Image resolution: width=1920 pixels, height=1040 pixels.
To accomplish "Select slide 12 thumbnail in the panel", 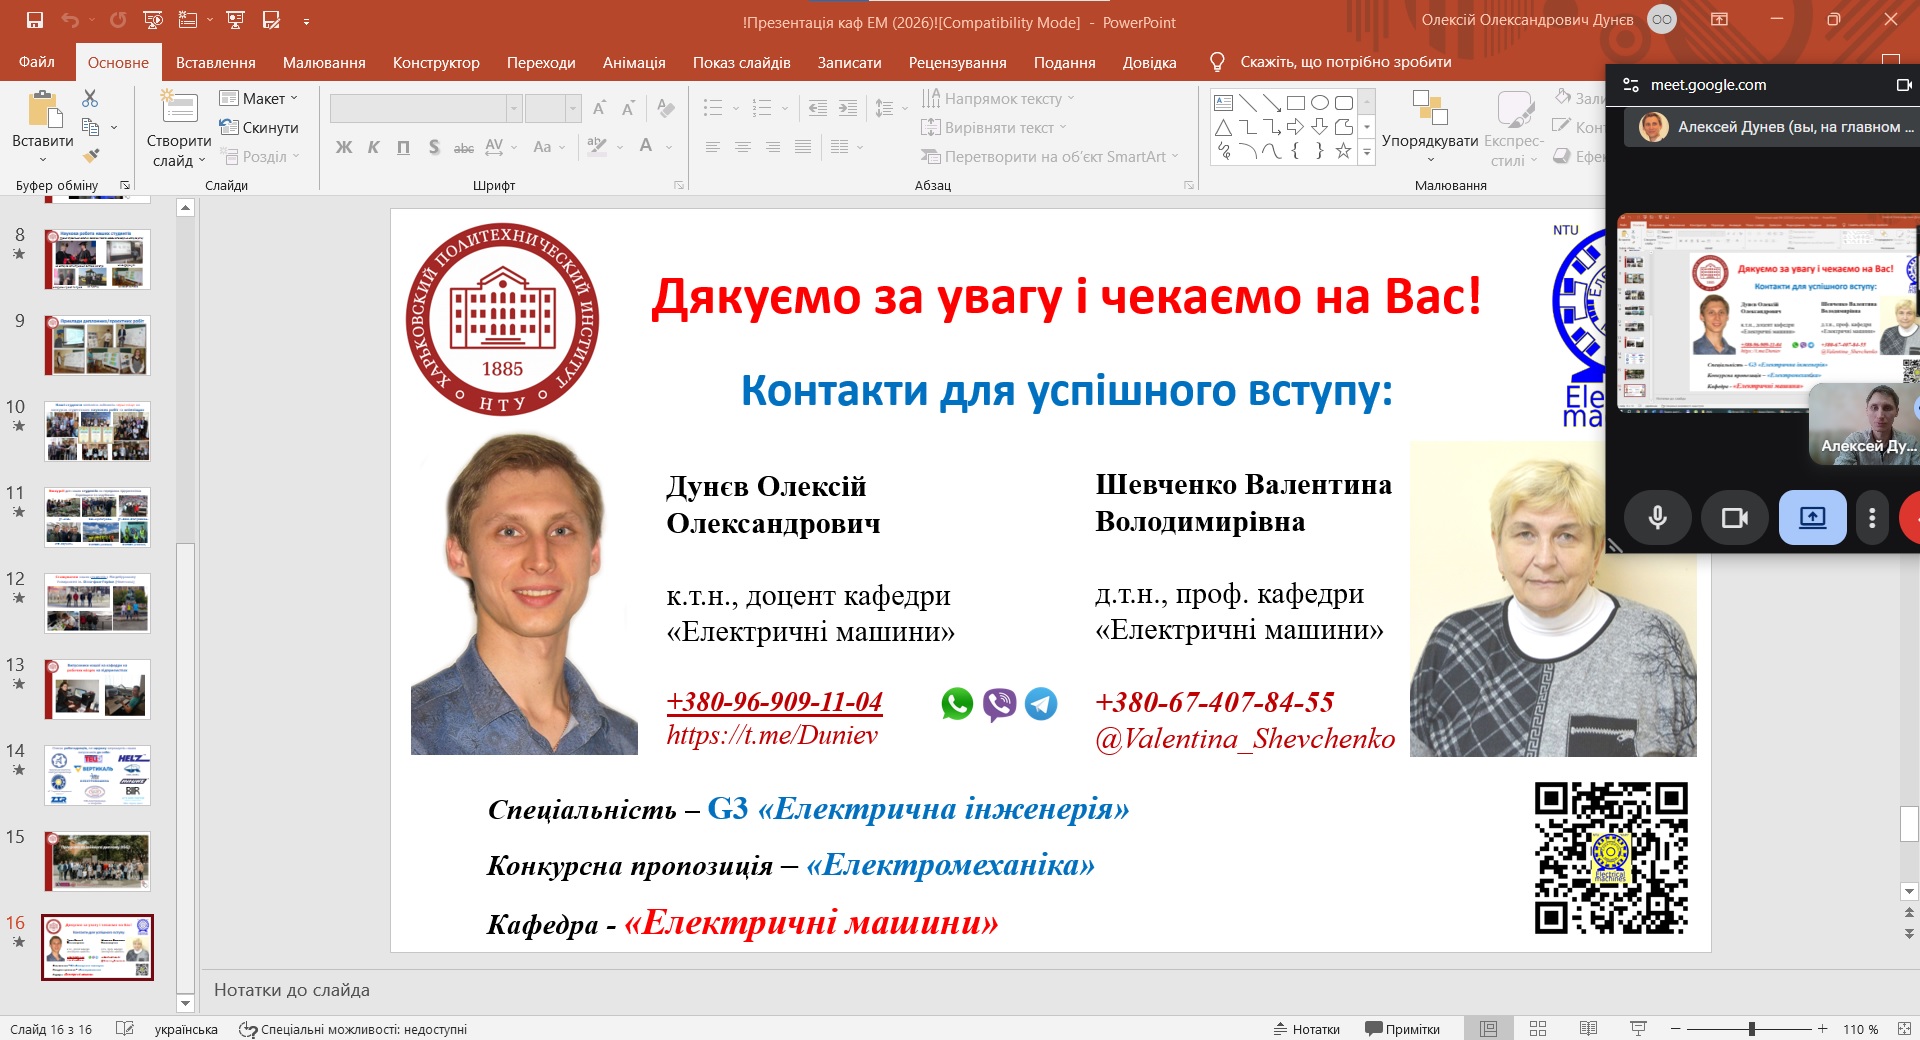I will tap(97, 603).
